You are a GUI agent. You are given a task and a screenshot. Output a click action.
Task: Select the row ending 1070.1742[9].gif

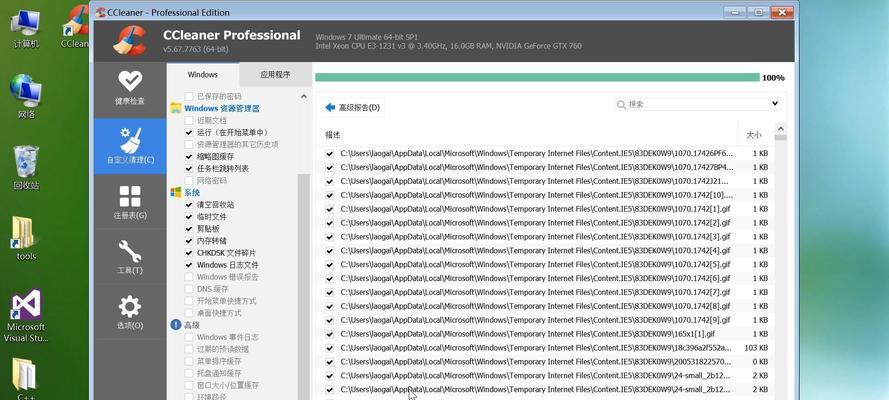[x=546, y=320]
